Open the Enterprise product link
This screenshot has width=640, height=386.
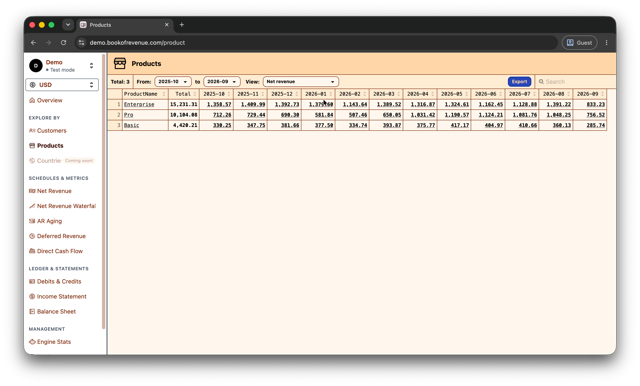pos(139,104)
